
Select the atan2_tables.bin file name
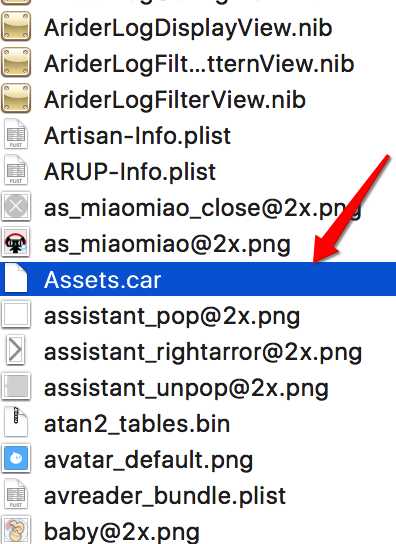pos(137,424)
